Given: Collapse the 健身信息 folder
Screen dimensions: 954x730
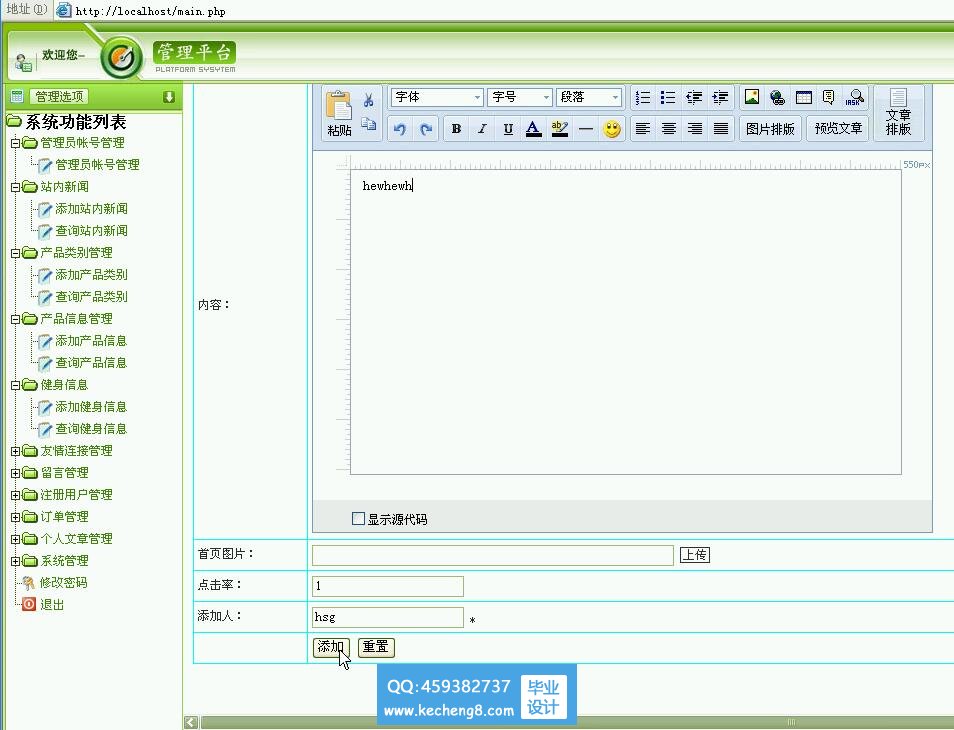Looking at the screenshot, I should [16, 386].
